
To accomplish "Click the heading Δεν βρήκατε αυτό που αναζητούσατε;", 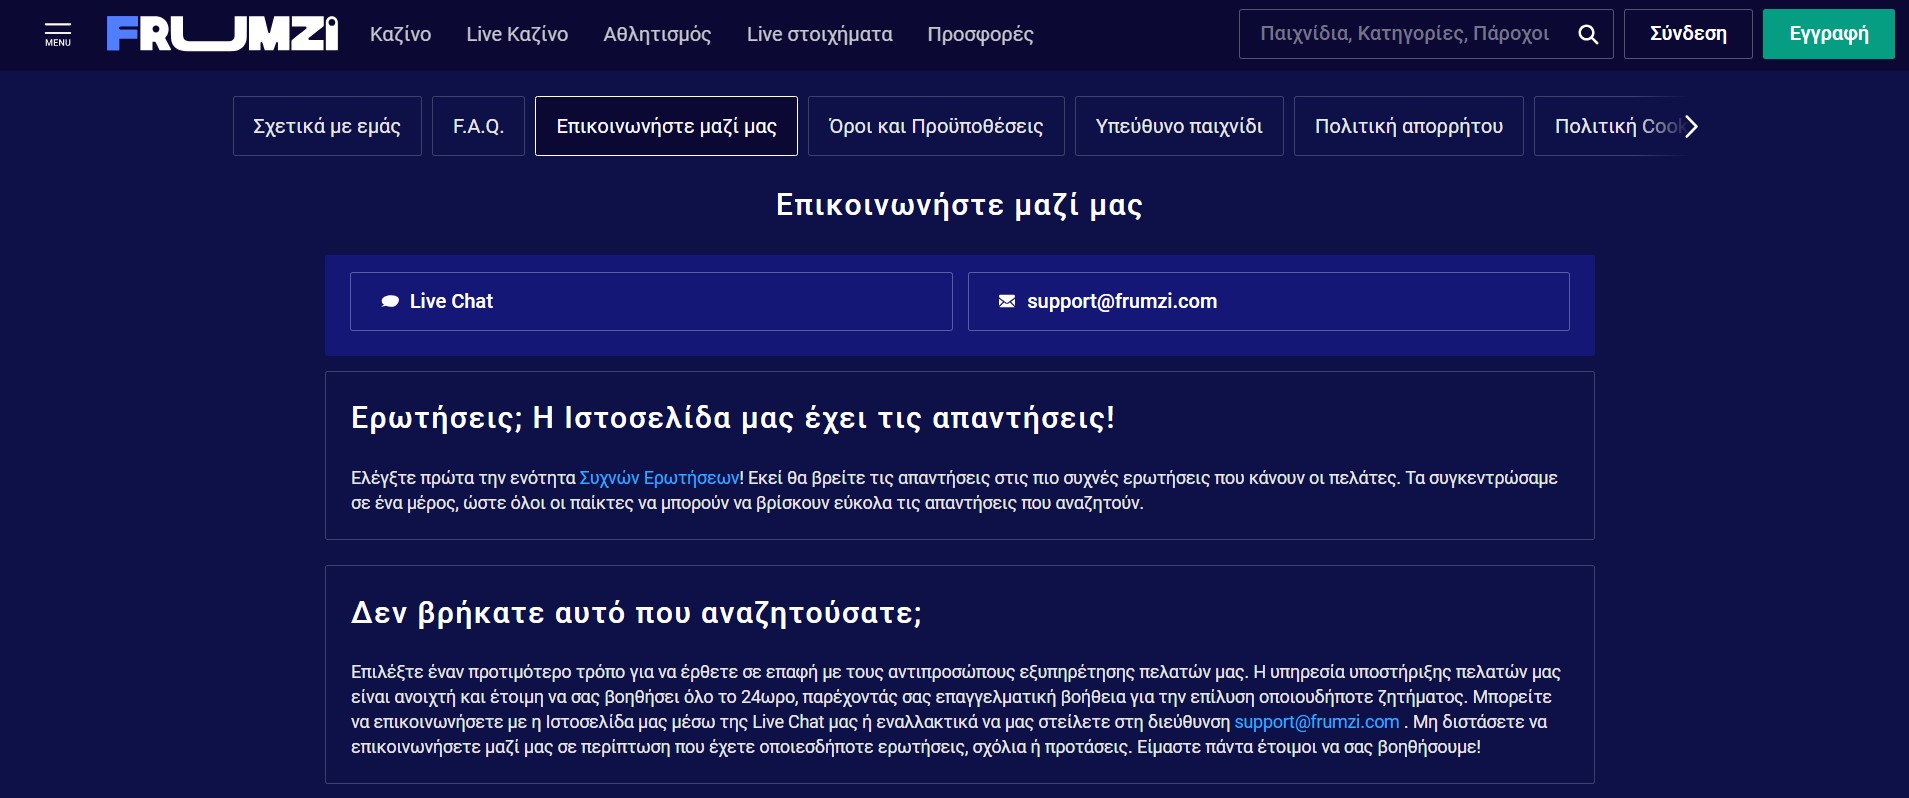I will [x=636, y=612].
